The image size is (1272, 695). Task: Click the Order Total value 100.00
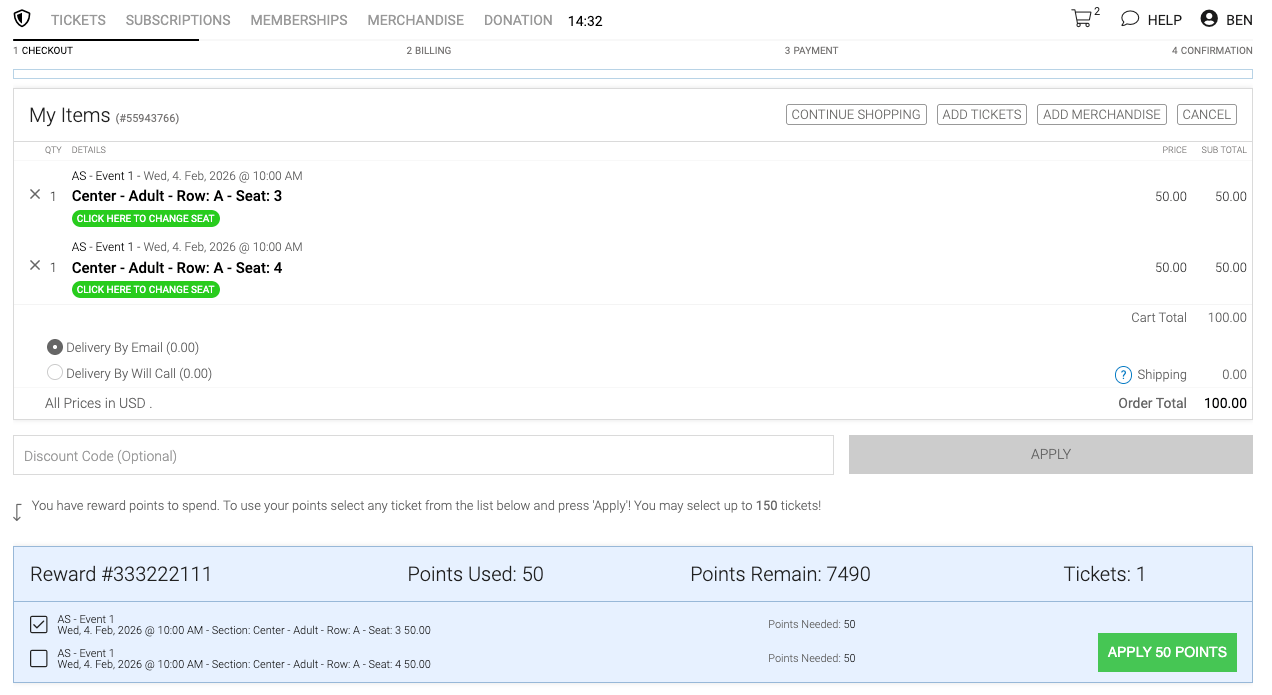click(1225, 403)
